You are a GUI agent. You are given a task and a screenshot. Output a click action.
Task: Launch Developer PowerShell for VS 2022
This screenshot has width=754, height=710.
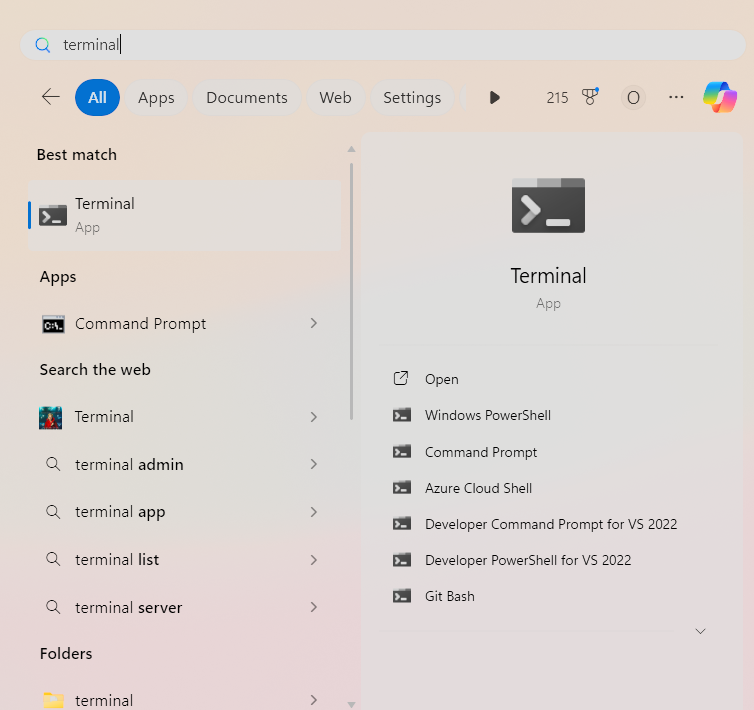548,560
